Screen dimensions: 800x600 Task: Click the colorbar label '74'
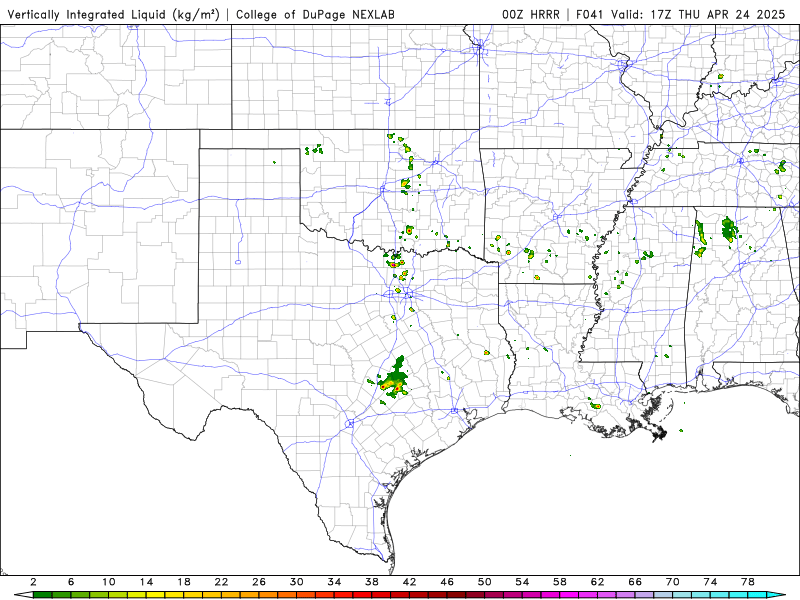point(710,582)
